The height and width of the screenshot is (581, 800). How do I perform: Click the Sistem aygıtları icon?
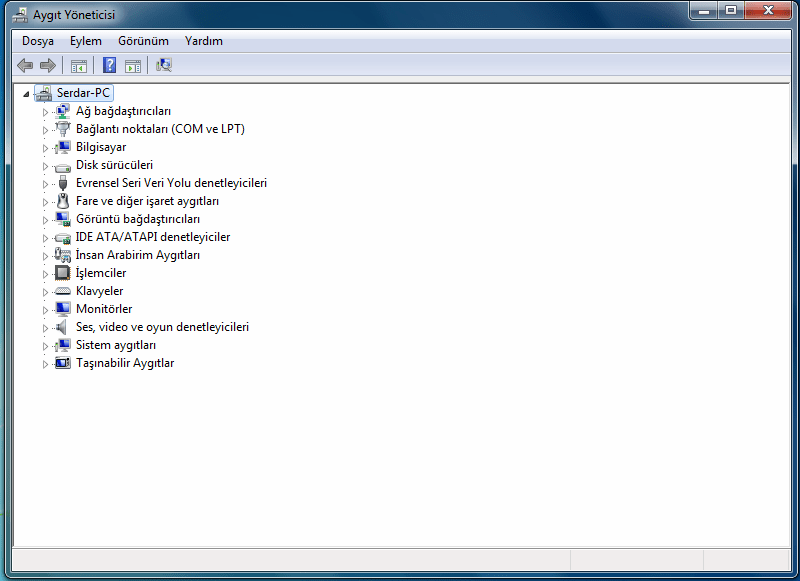(63, 345)
